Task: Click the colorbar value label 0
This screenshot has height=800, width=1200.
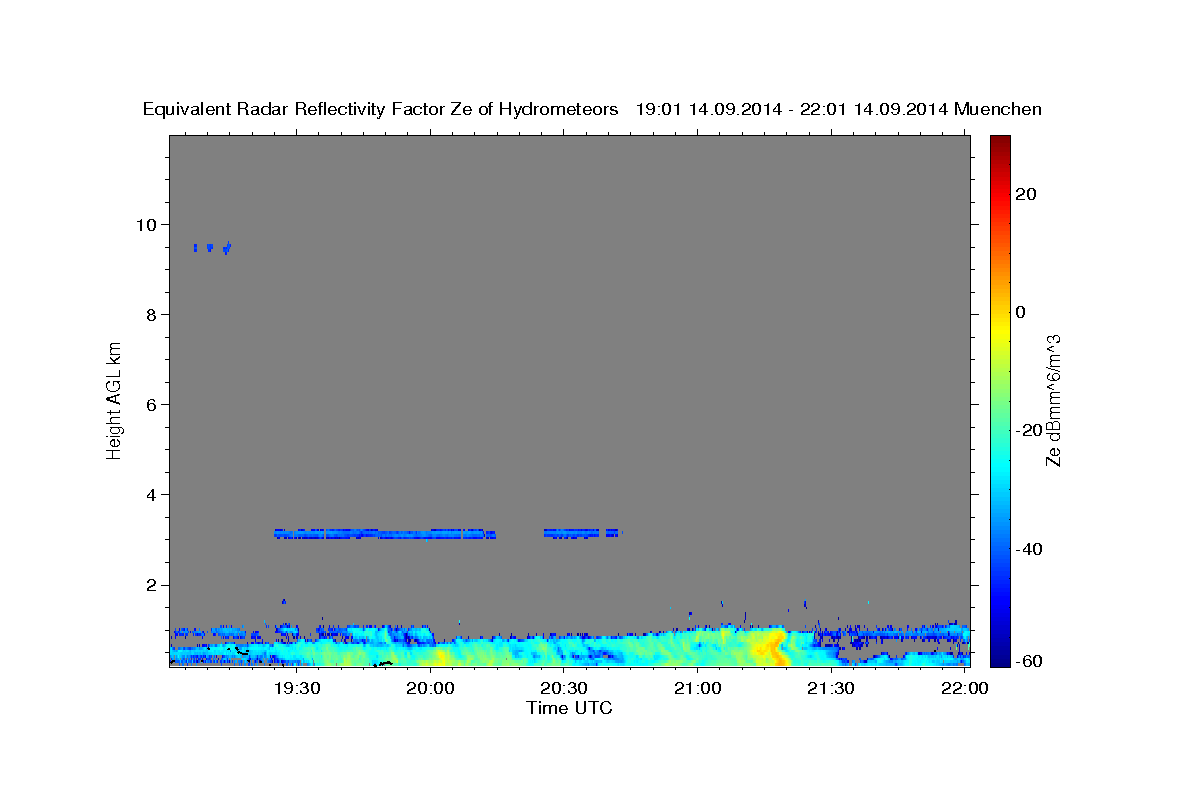Action: click(x=1021, y=312)
